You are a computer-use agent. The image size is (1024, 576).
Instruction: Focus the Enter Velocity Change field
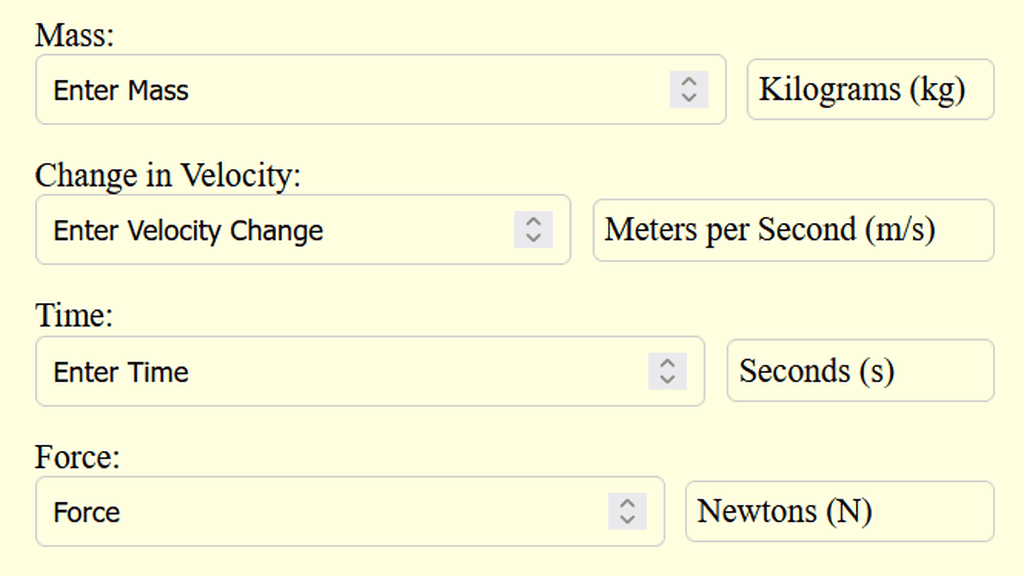tap(280, 230)
